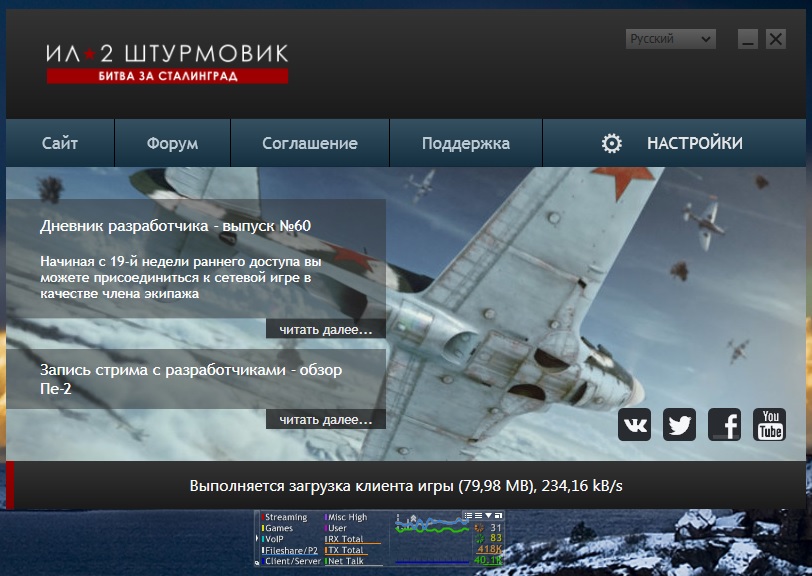Screen dimensions: 812x576
Task: Click the down triangle icon in network widget
Action: [x=488, y=516]
